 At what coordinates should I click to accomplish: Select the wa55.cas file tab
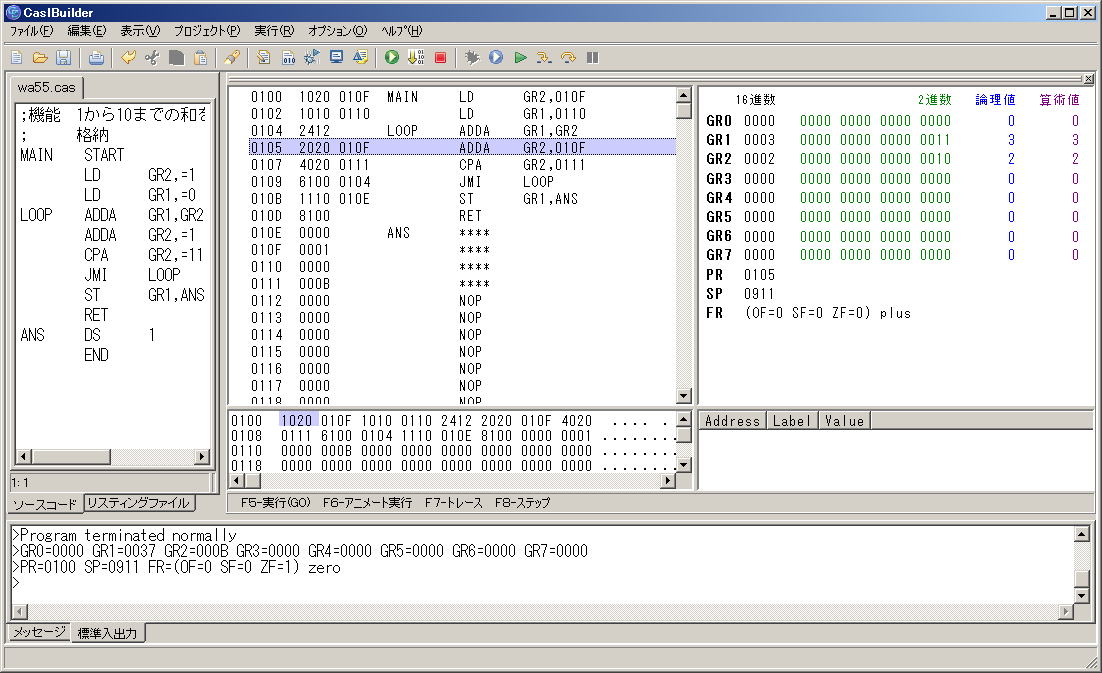[x=47, y=87]
